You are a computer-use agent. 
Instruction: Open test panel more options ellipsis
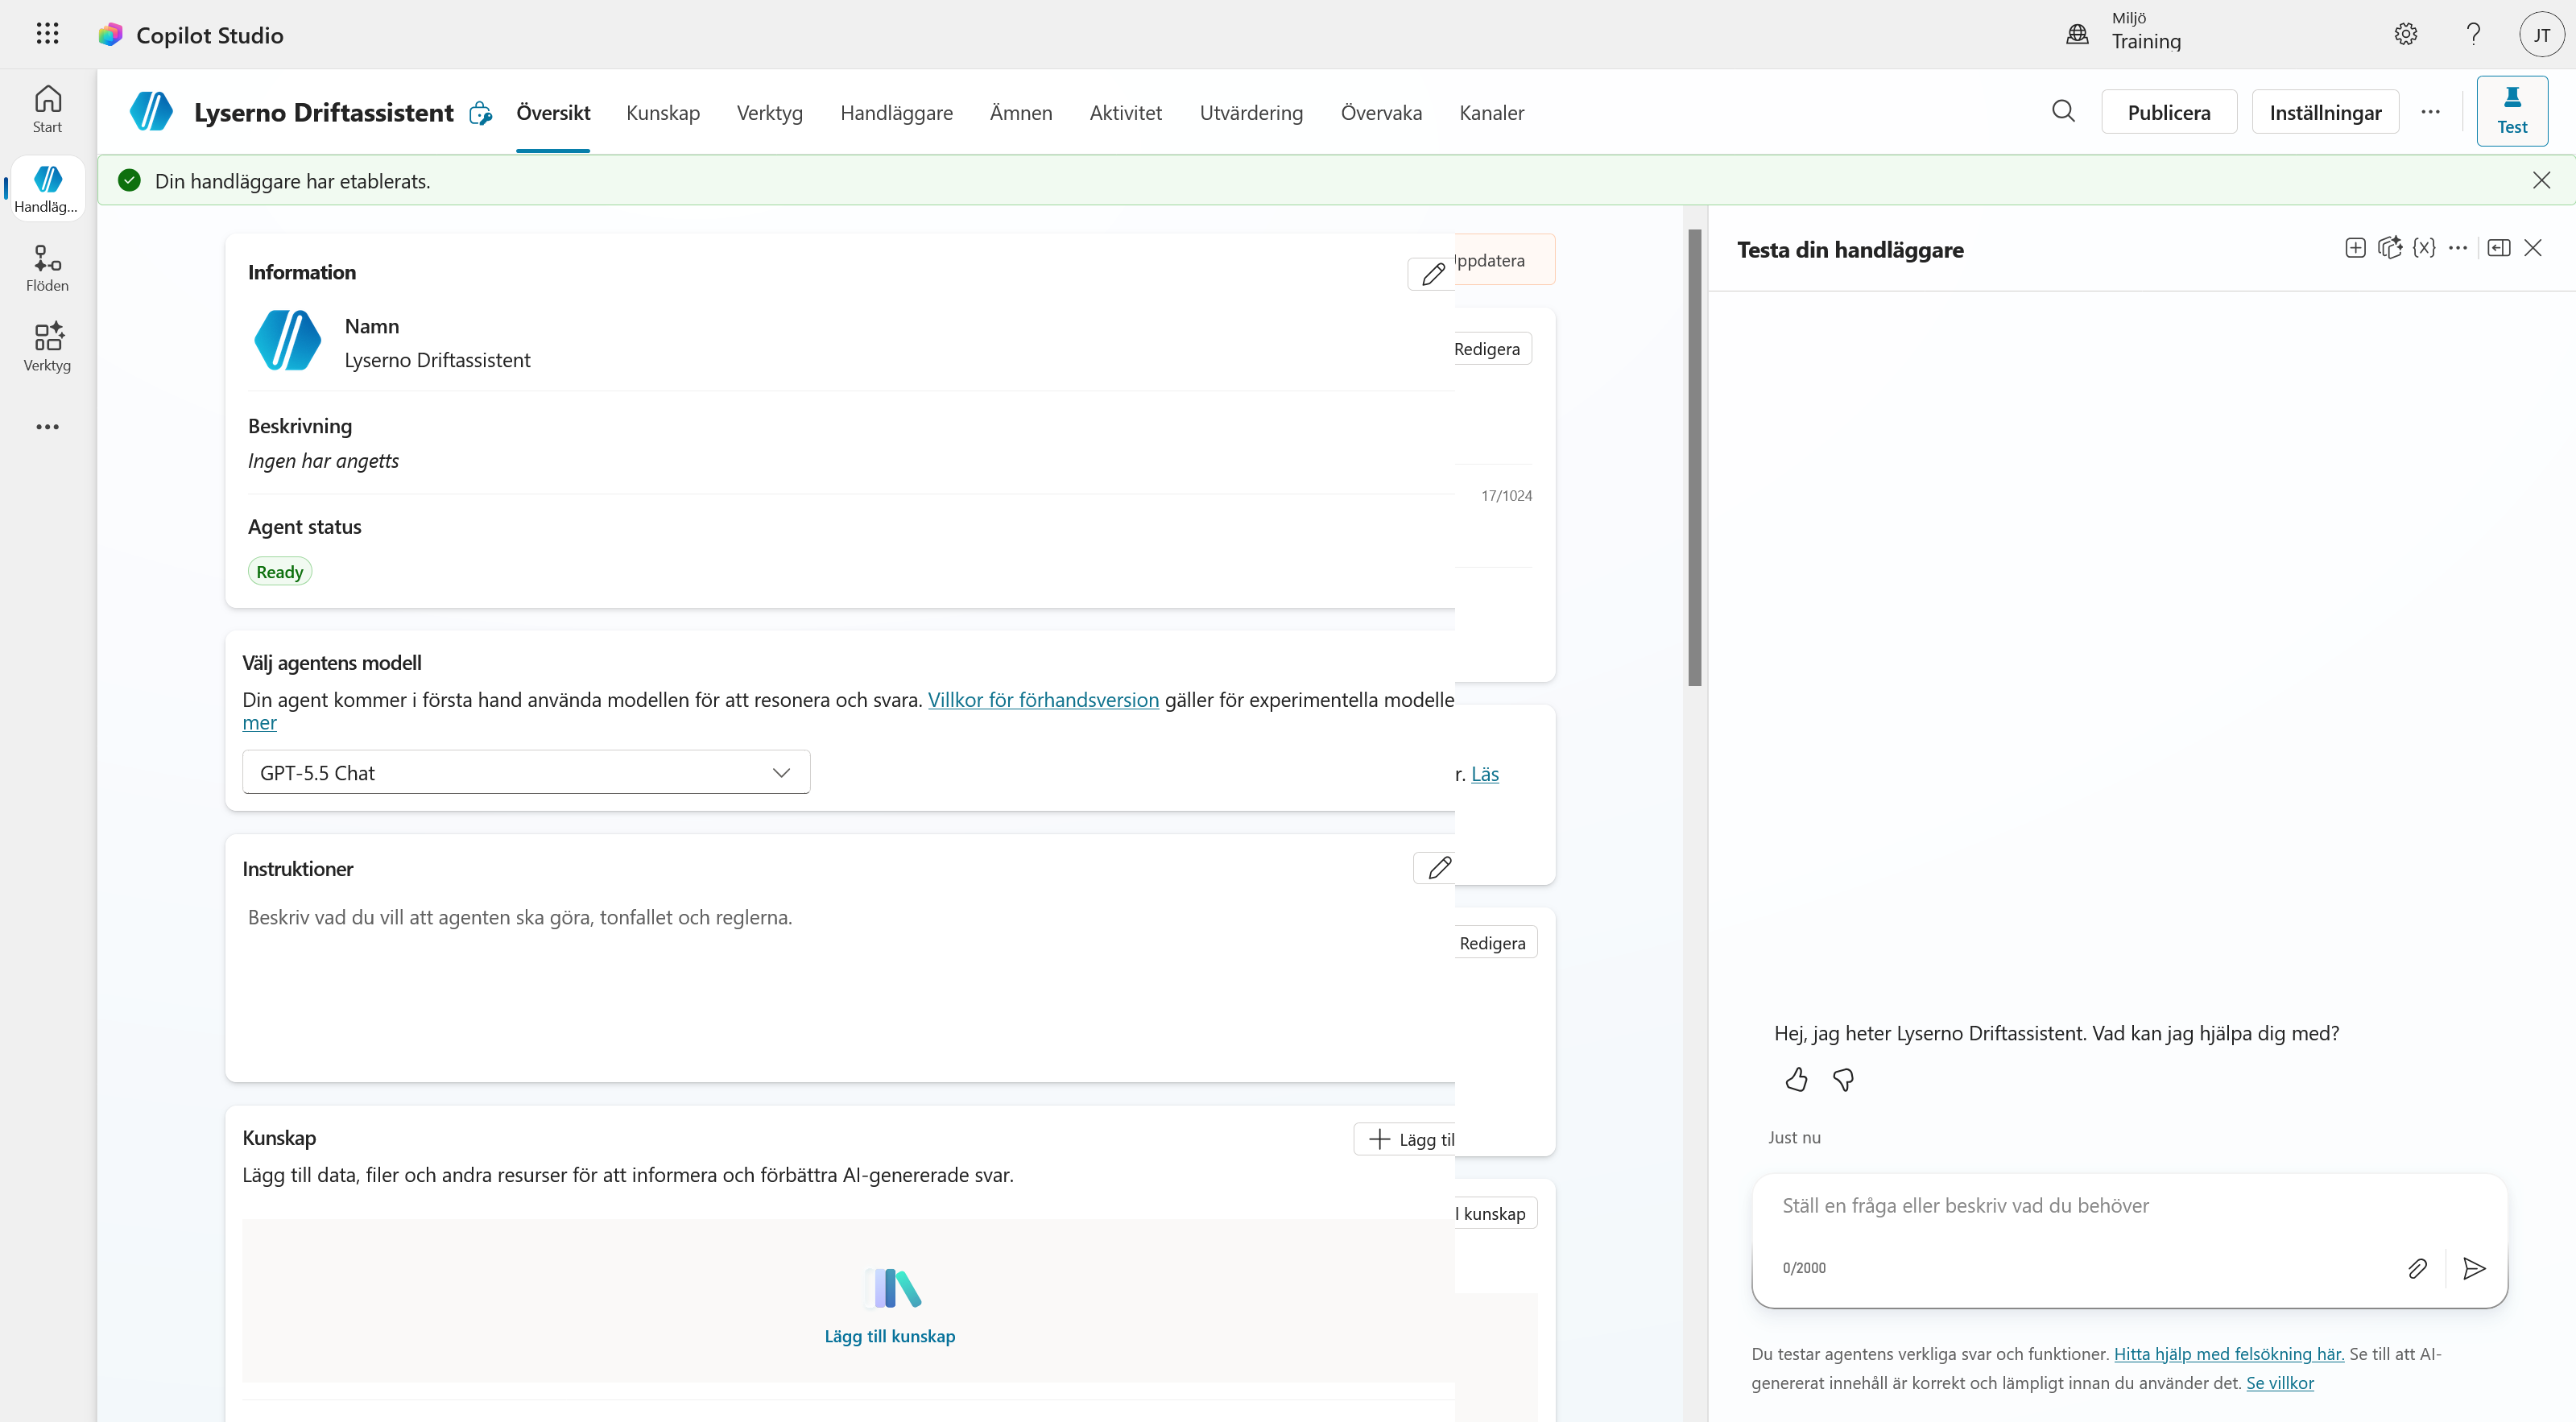pyautogui.click(x=2458, y=248)
